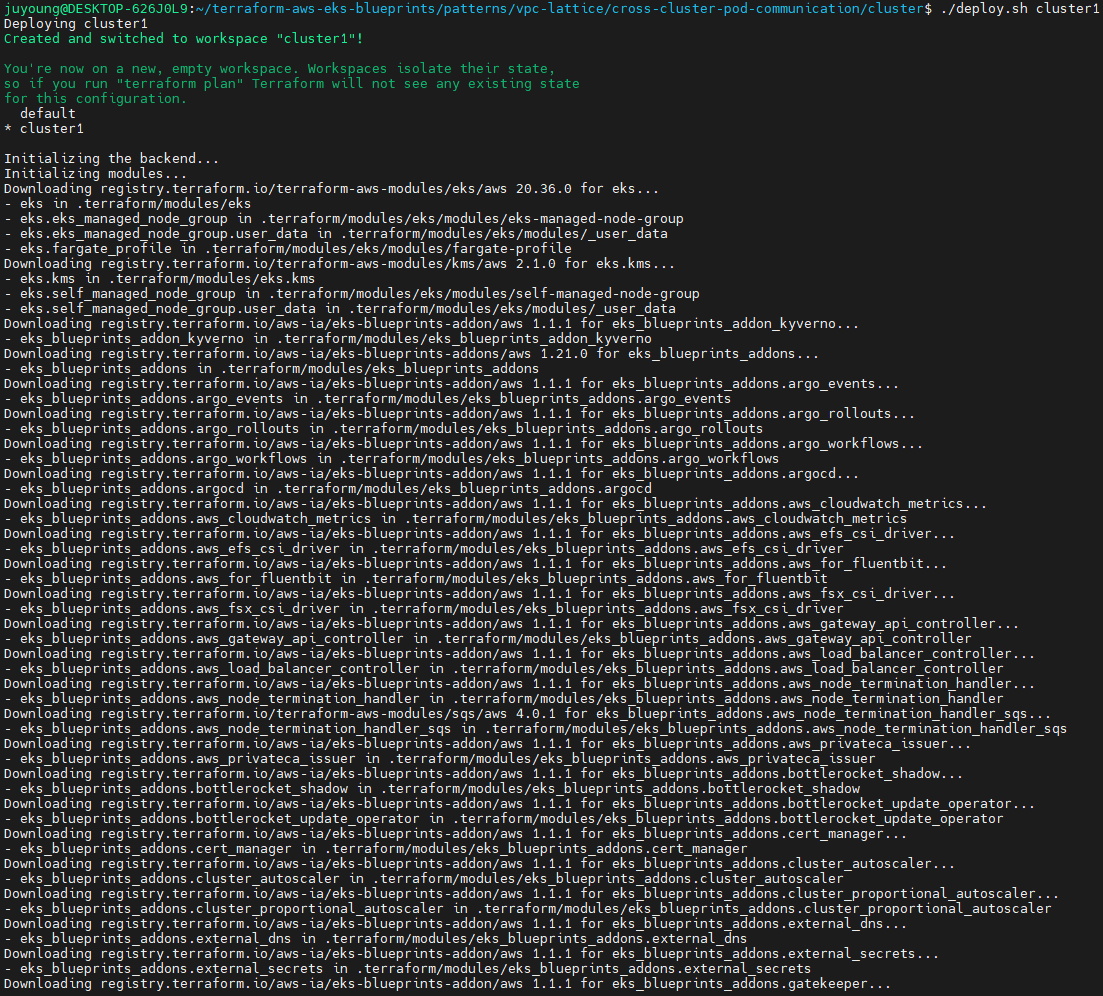Click the '- eks_blueprints_addons.external_dns in' line

375,938
